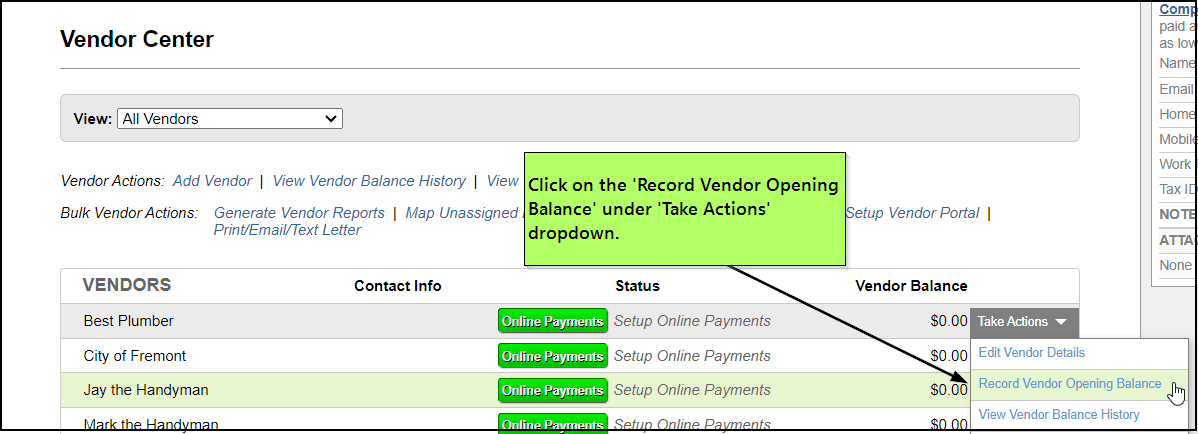Open Setup Online Payments for Best Plumber
Screen dimensions: 1198x434
tap(691, 321)
